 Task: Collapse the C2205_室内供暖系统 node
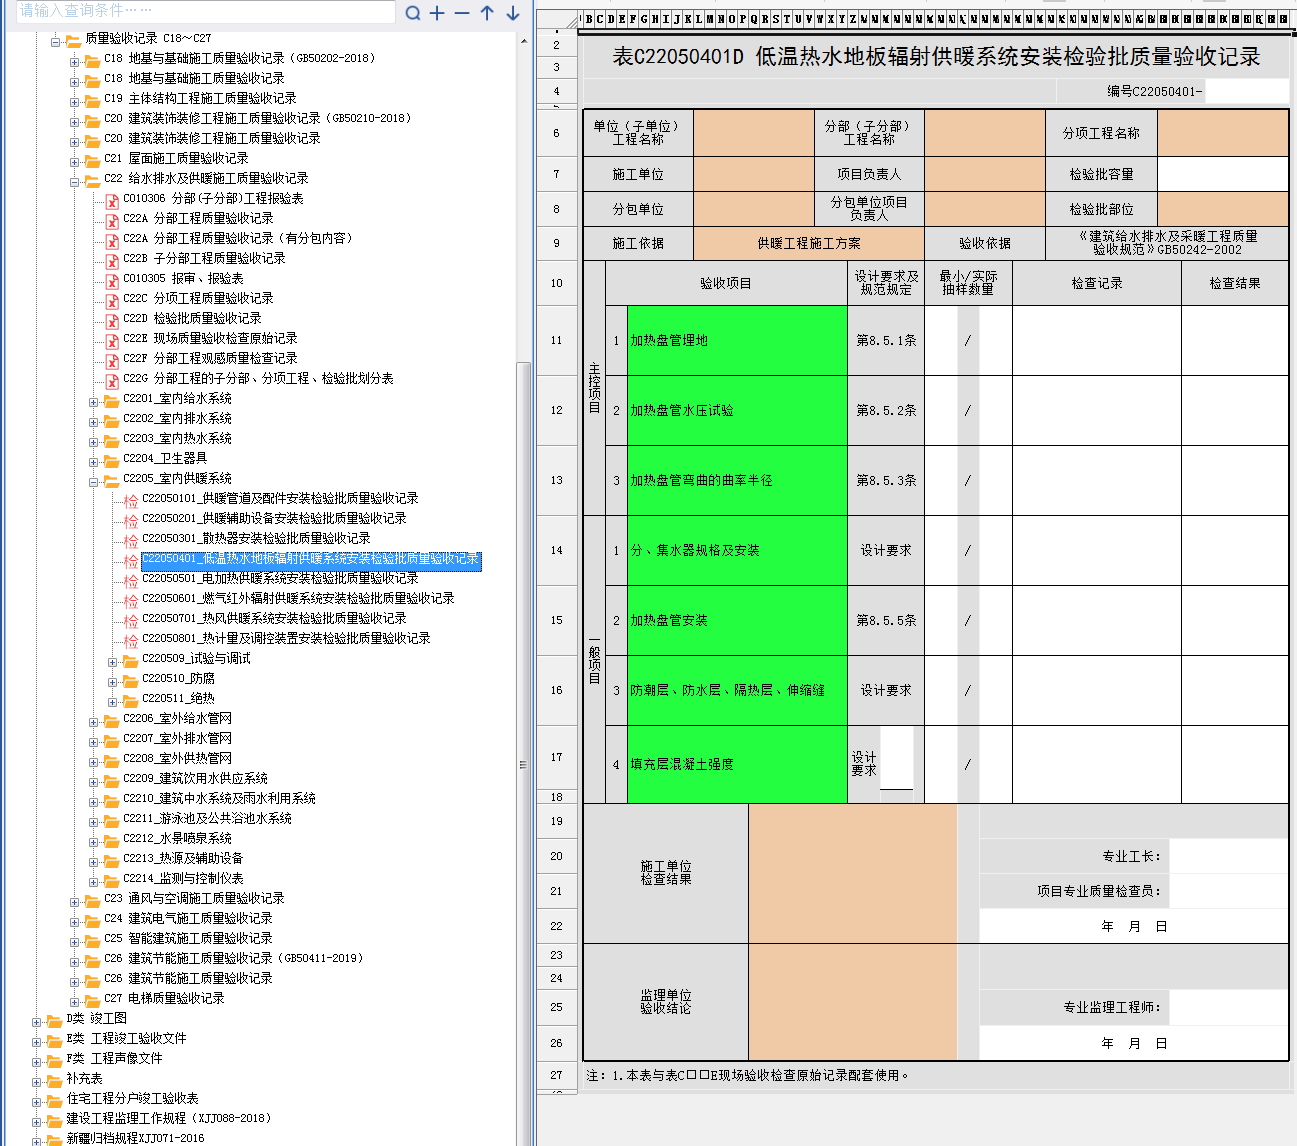[x=93, y=481]
